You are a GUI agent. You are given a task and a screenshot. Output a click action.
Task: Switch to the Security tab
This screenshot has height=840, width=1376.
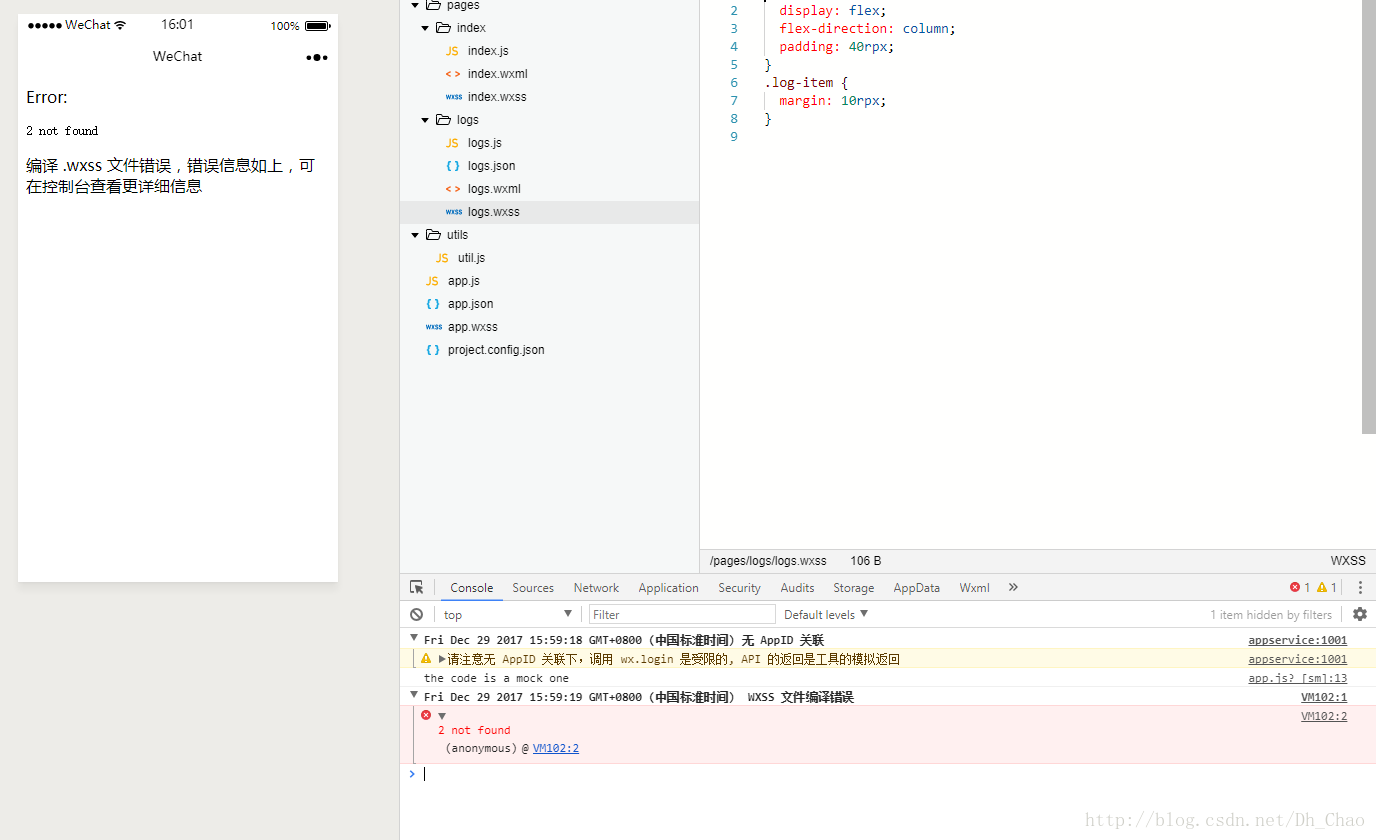click(739, 588)
